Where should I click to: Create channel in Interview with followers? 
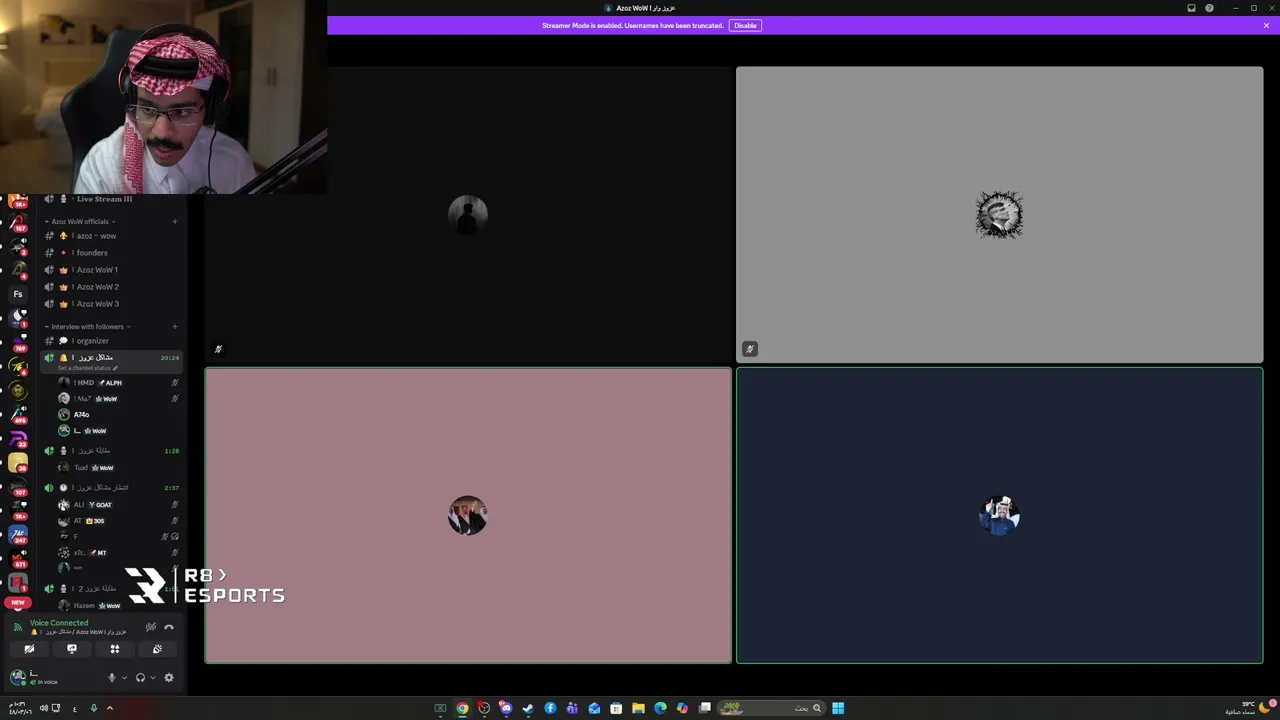(175, 327)
